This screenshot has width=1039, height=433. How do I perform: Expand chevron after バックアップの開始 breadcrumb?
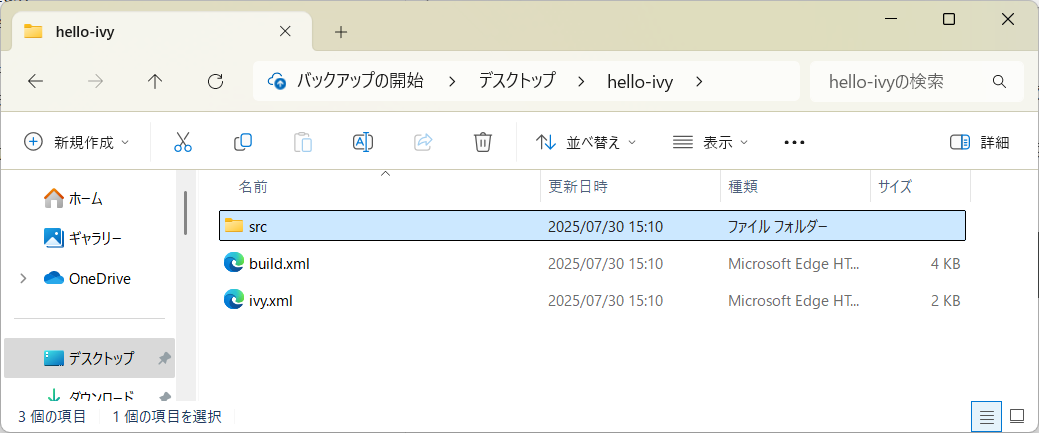point(452,82)
